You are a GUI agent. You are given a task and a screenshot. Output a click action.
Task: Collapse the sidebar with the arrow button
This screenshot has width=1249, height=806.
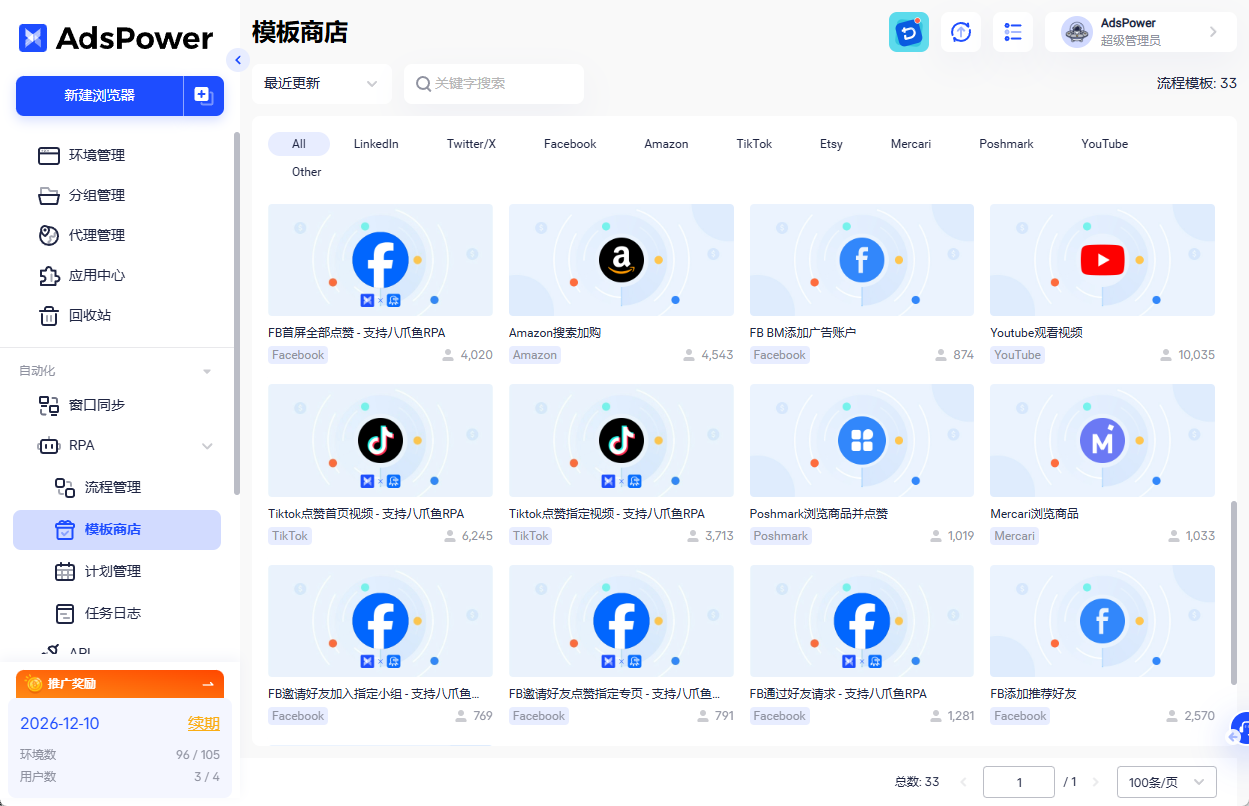point(237,60)
